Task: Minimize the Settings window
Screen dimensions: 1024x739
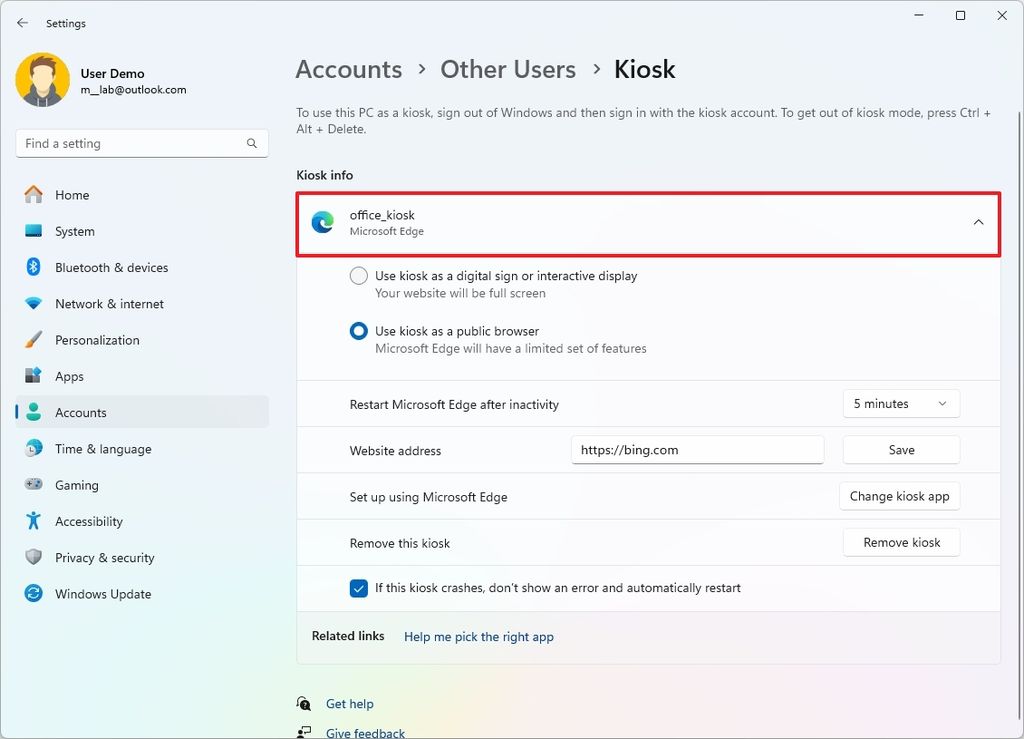Action: tap(919, 15)
